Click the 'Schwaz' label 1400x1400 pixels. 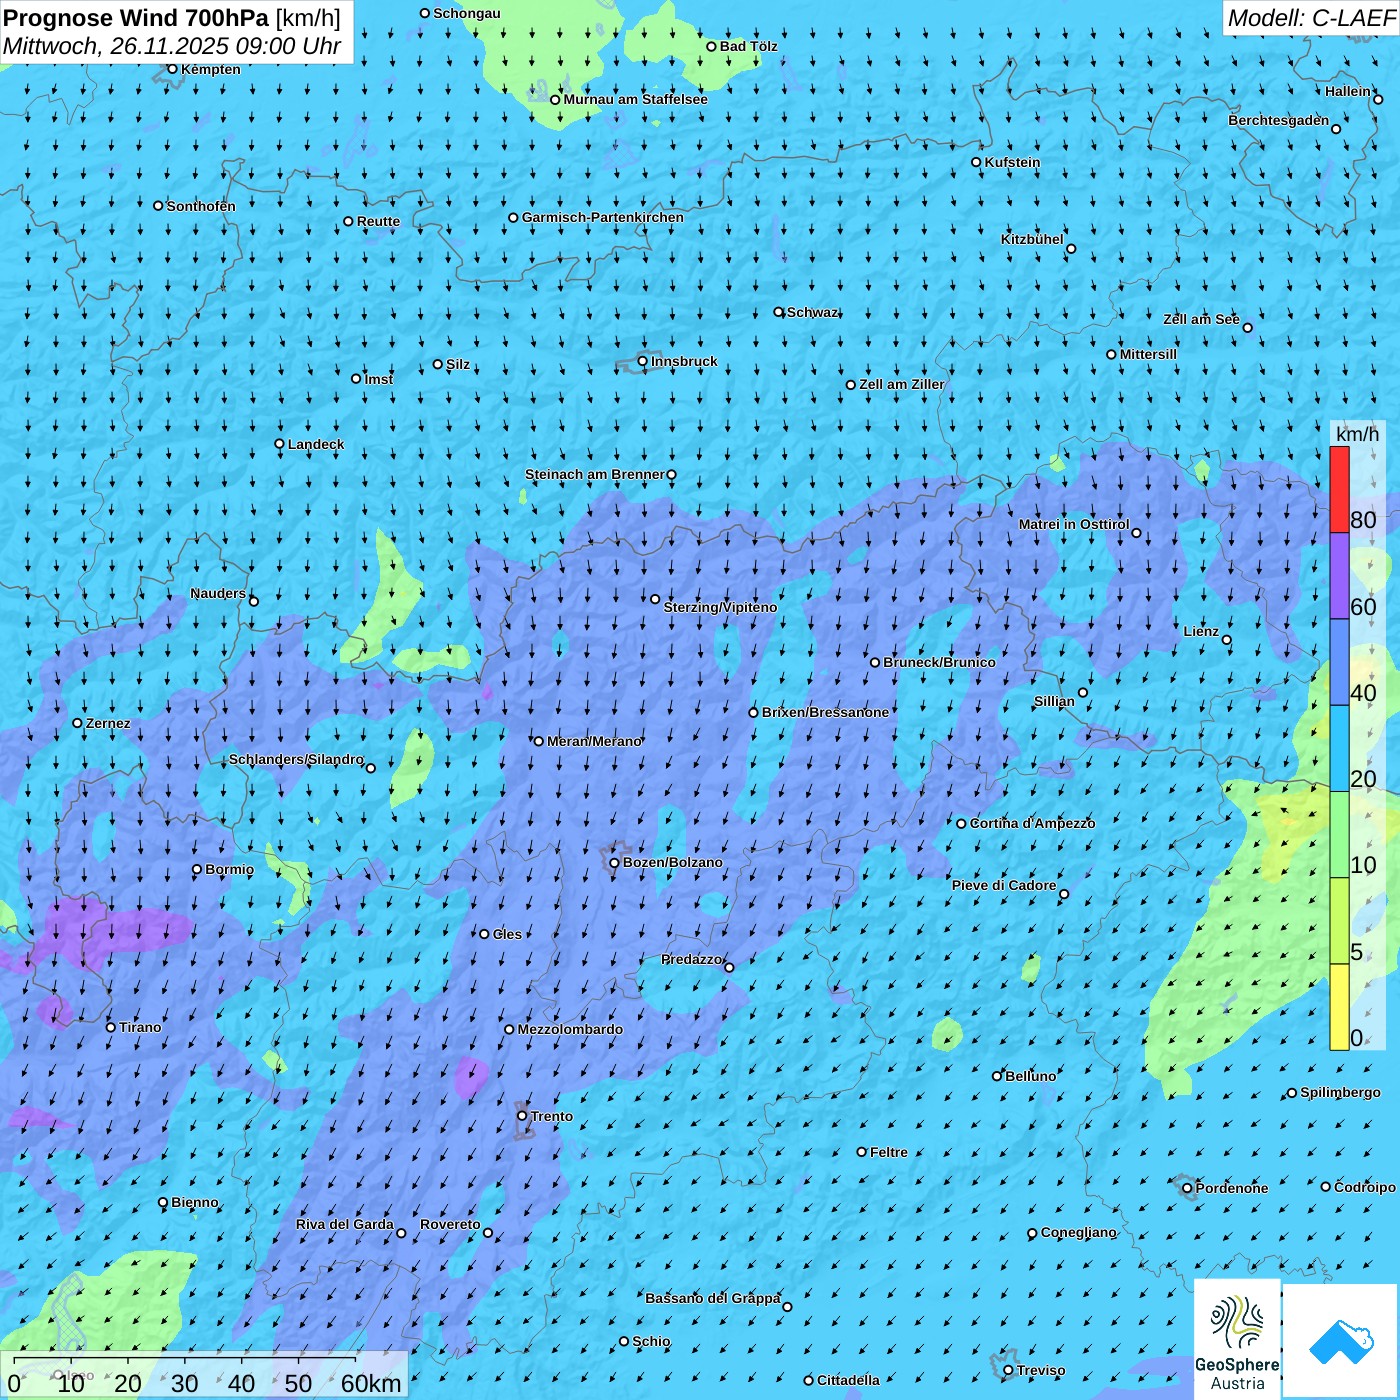pyautogui.click(x=812, y=312)
